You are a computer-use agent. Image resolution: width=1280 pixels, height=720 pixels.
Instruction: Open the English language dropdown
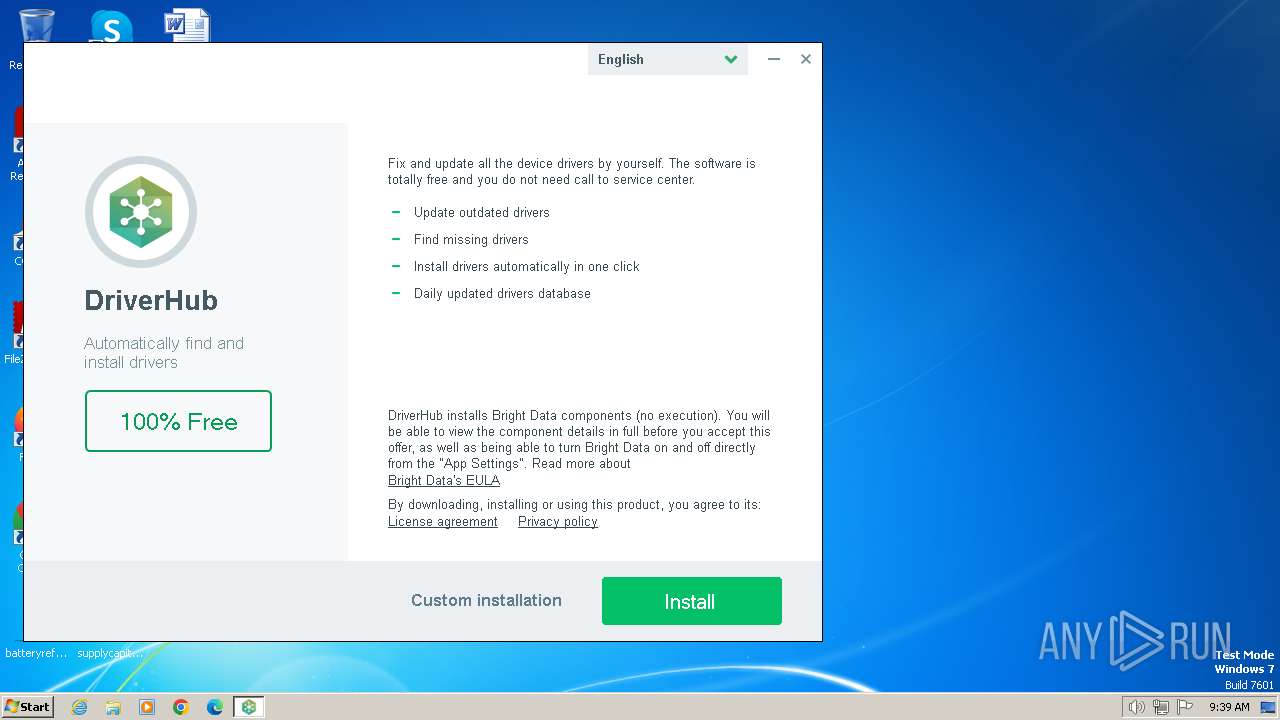pos(667,59)
